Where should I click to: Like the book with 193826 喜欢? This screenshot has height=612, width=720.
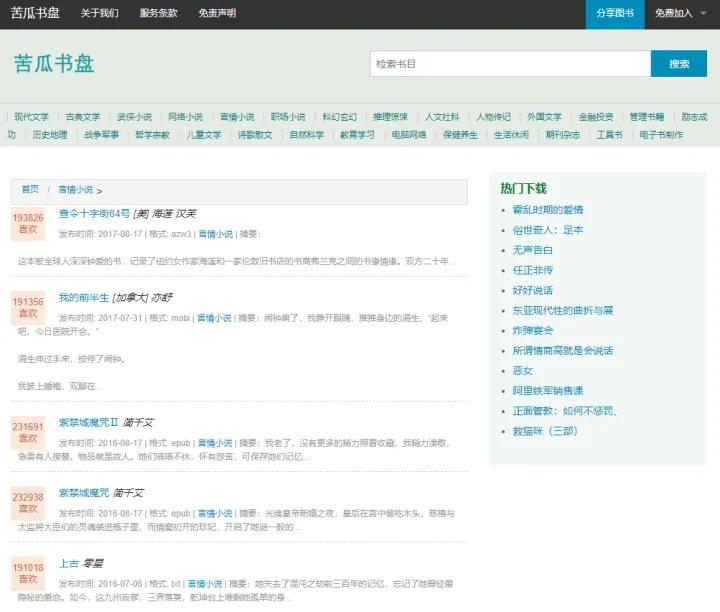click(x=28, y=224)
